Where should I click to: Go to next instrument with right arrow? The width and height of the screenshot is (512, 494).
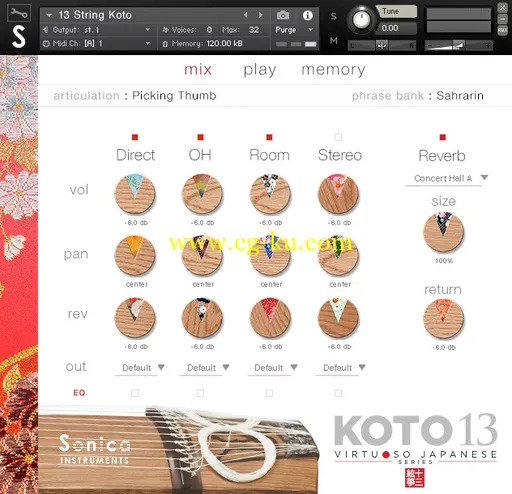(x=261, y=15)
